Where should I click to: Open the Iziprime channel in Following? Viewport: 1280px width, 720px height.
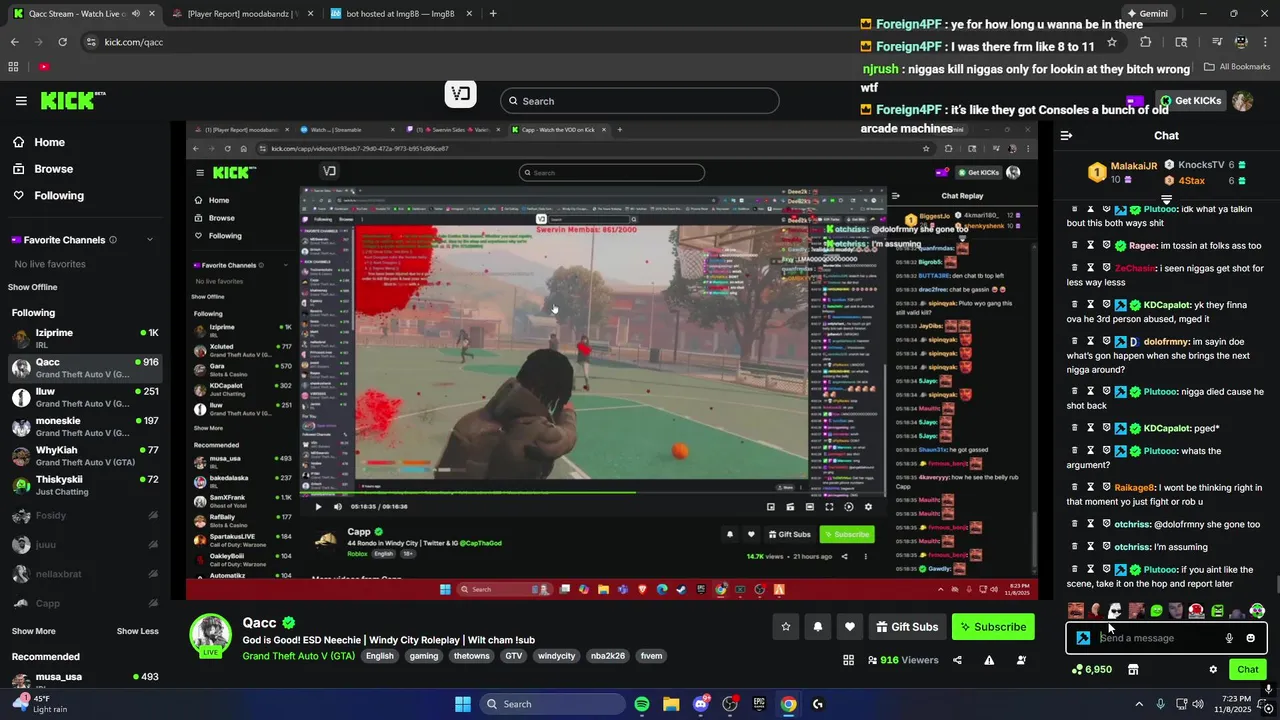tap(85, 338)
